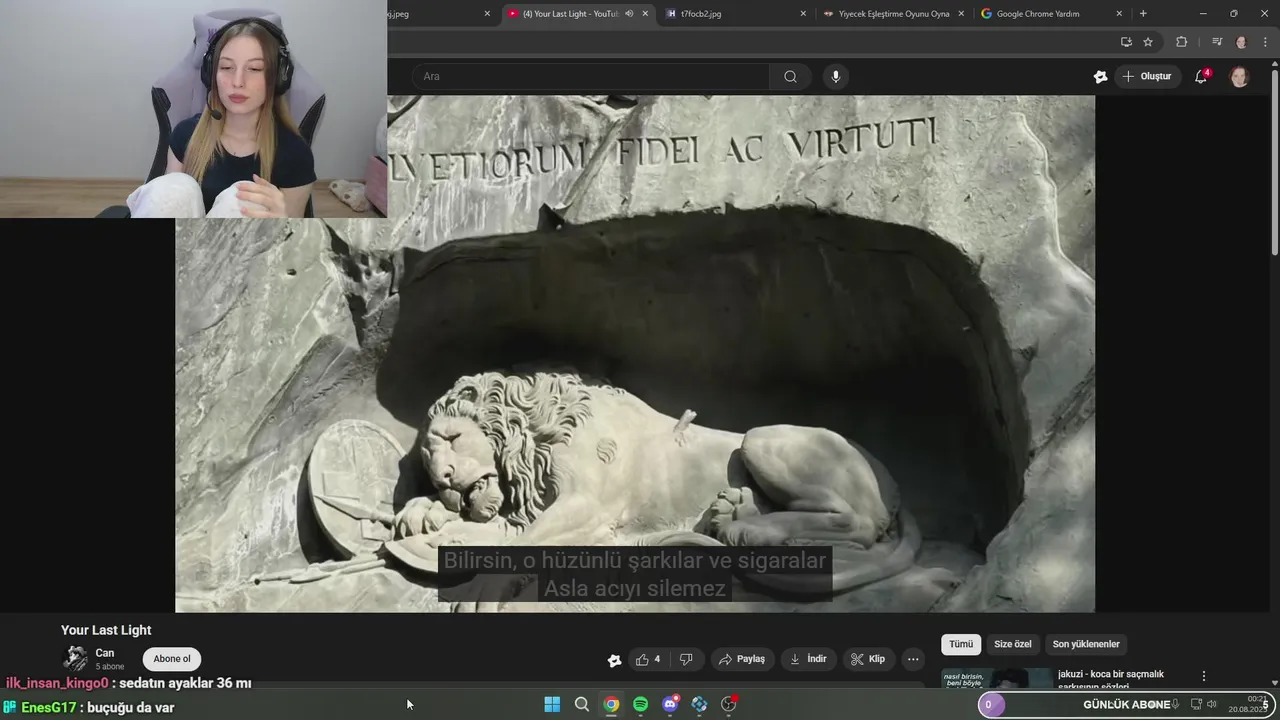
Task: Focus the Ara search field
Action: tap(590, 76)
